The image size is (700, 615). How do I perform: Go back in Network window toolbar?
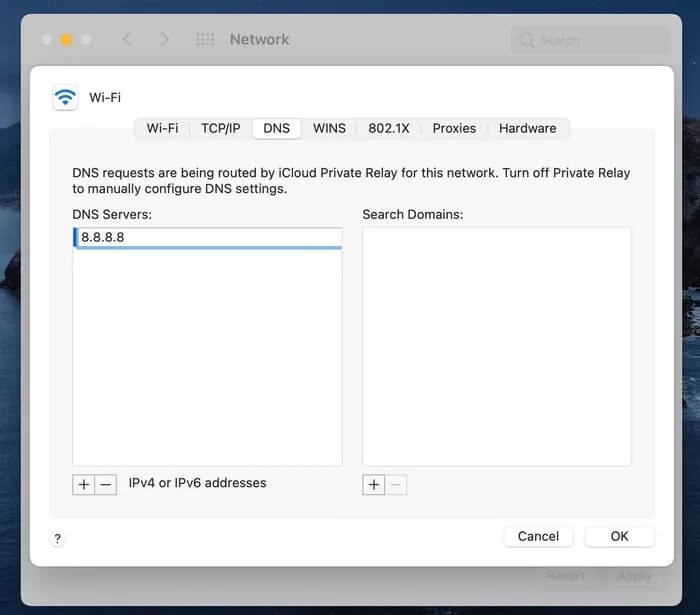[127, 39]
